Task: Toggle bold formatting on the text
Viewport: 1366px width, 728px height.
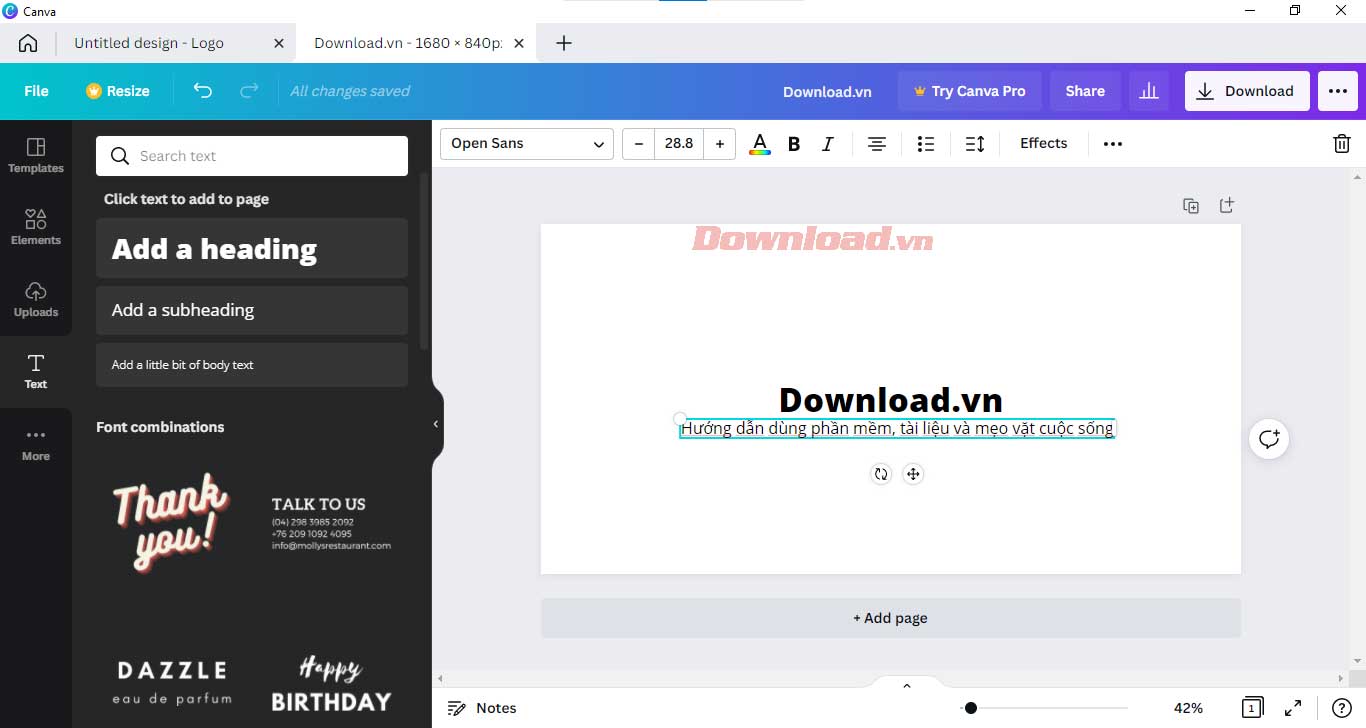Action: tap(793, 143)
